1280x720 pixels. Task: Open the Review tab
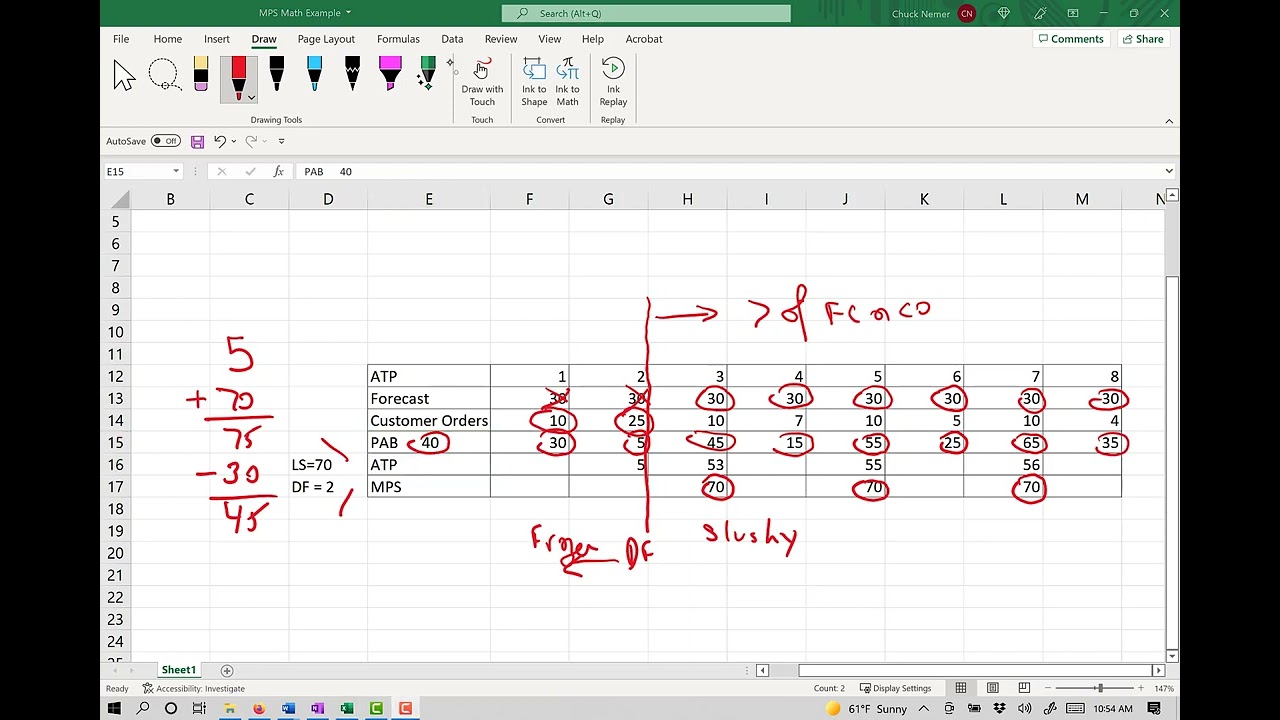(501, 39)
